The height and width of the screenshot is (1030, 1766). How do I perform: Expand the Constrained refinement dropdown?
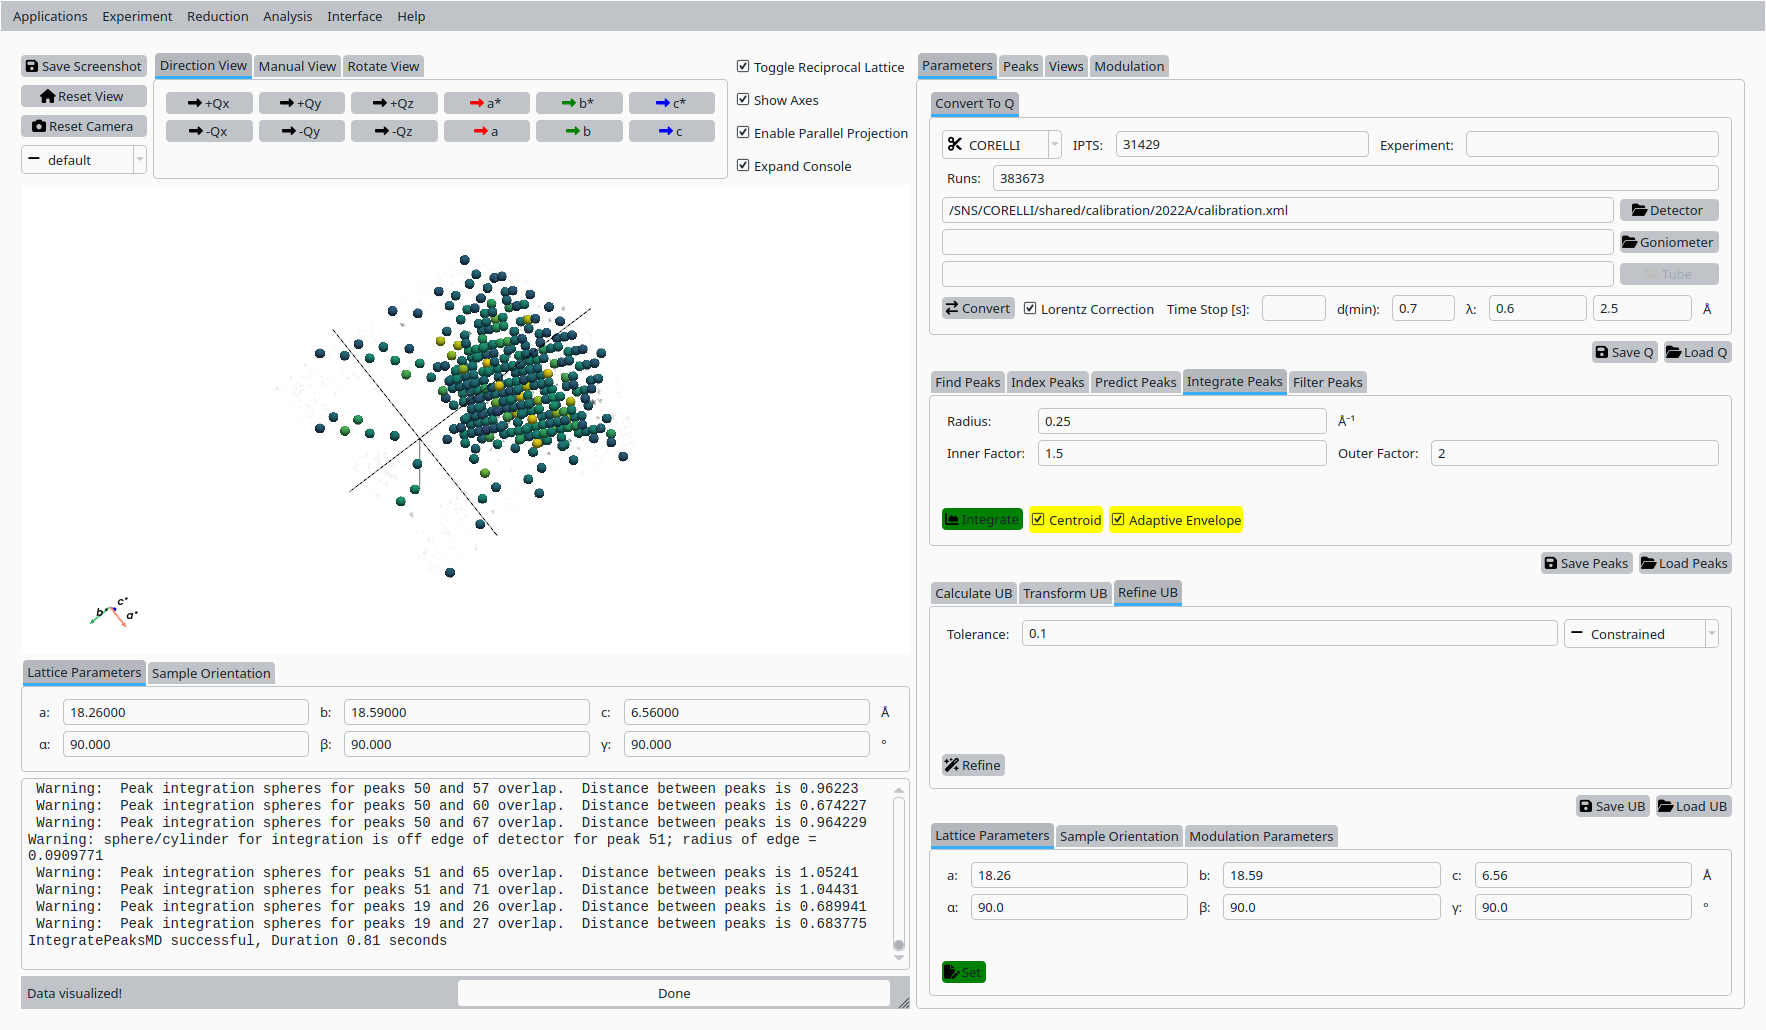pyautogui.click(x=1640, y=634)
